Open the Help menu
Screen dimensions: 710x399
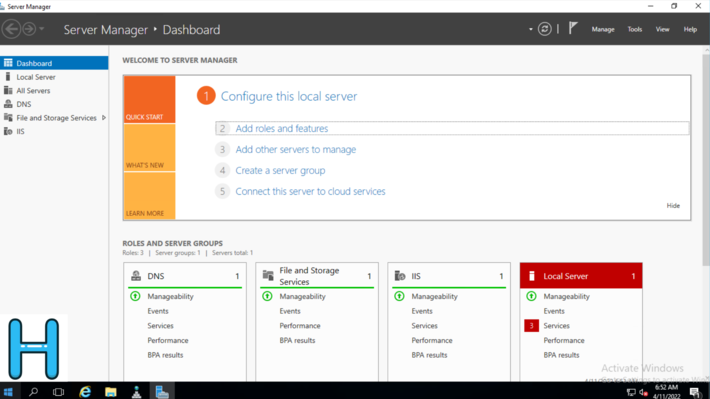[690, 29]
